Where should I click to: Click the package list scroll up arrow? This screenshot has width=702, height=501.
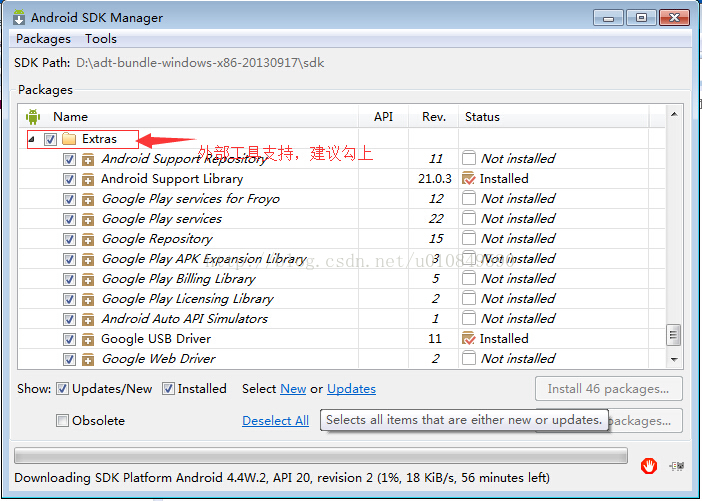674,115
